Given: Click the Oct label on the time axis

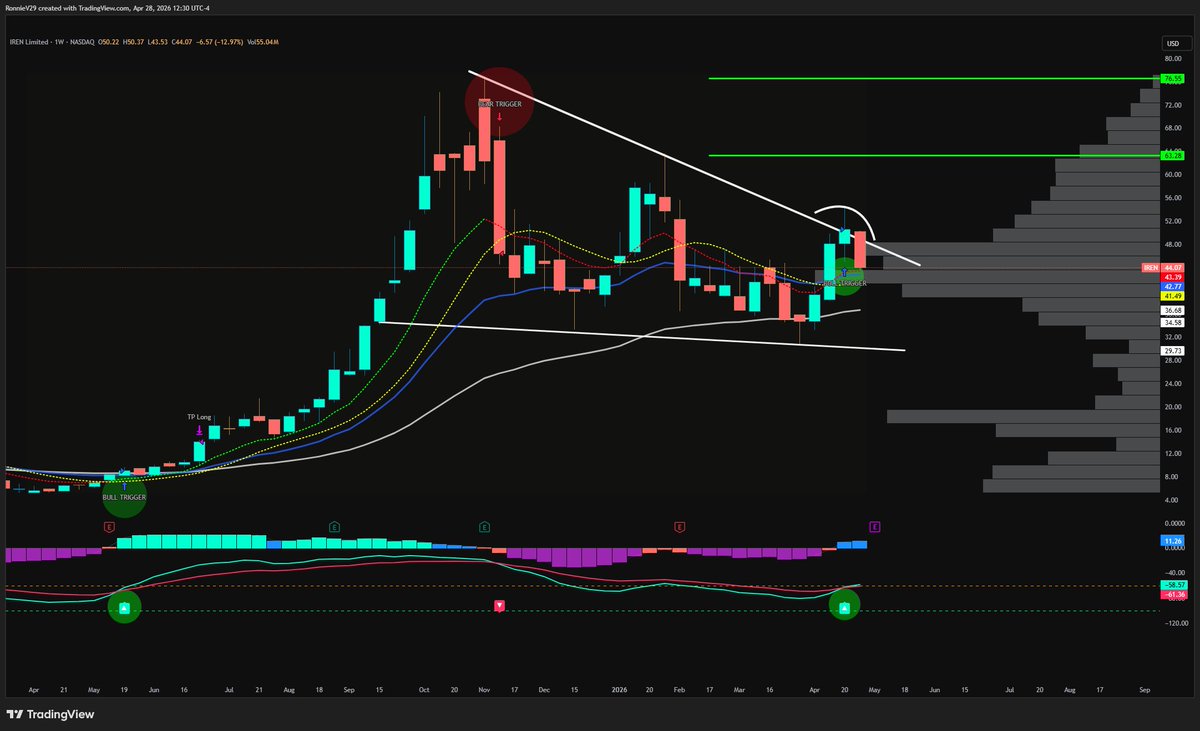Looking at the screenshot, I should [424, 689].
